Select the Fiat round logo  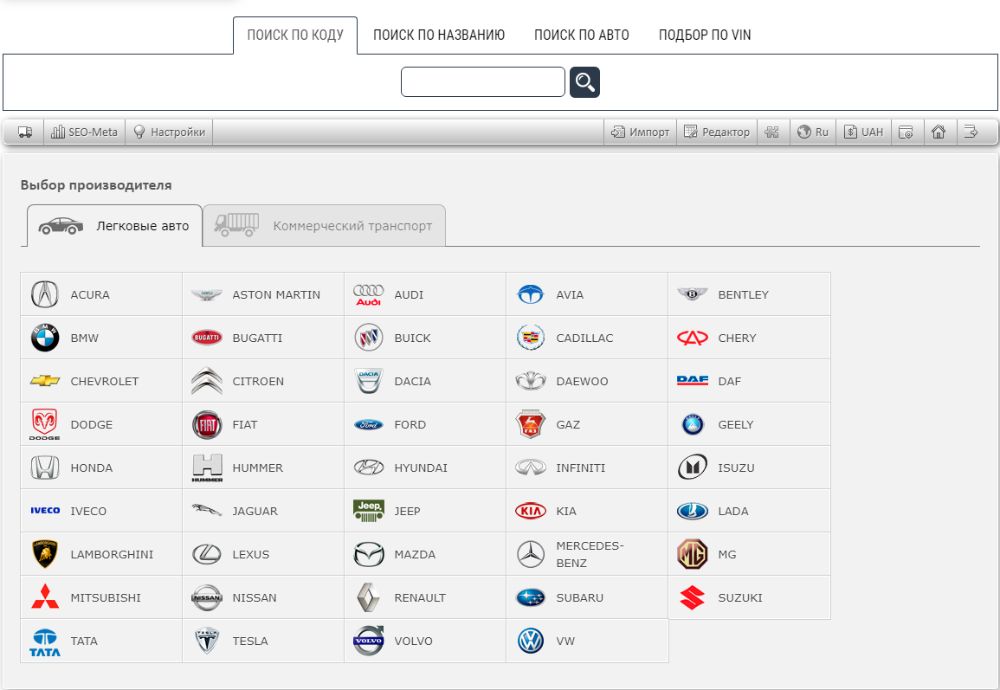[x=207, y=425]
